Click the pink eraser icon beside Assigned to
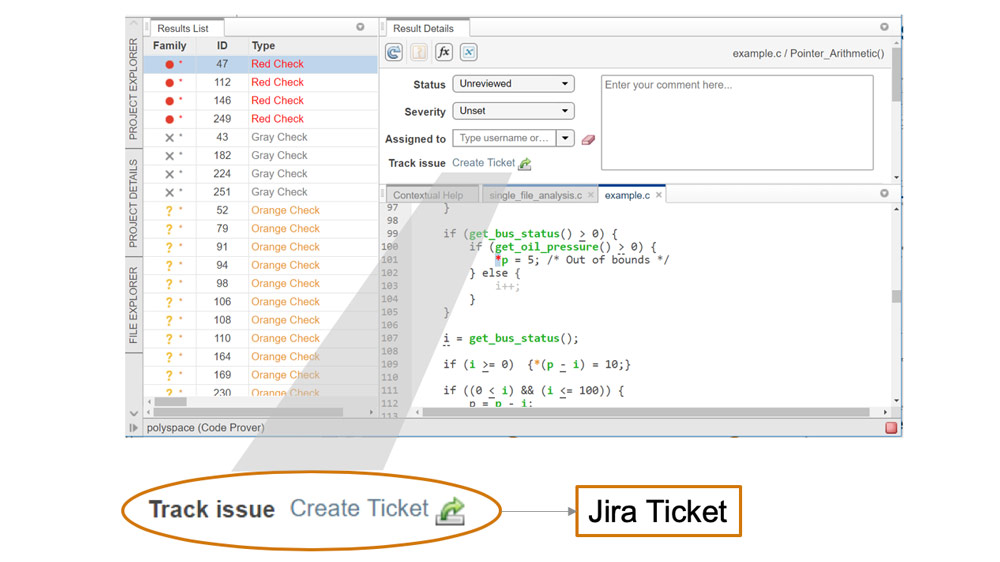This screenshot has height=562, width=1000. [x=588, y=139]
